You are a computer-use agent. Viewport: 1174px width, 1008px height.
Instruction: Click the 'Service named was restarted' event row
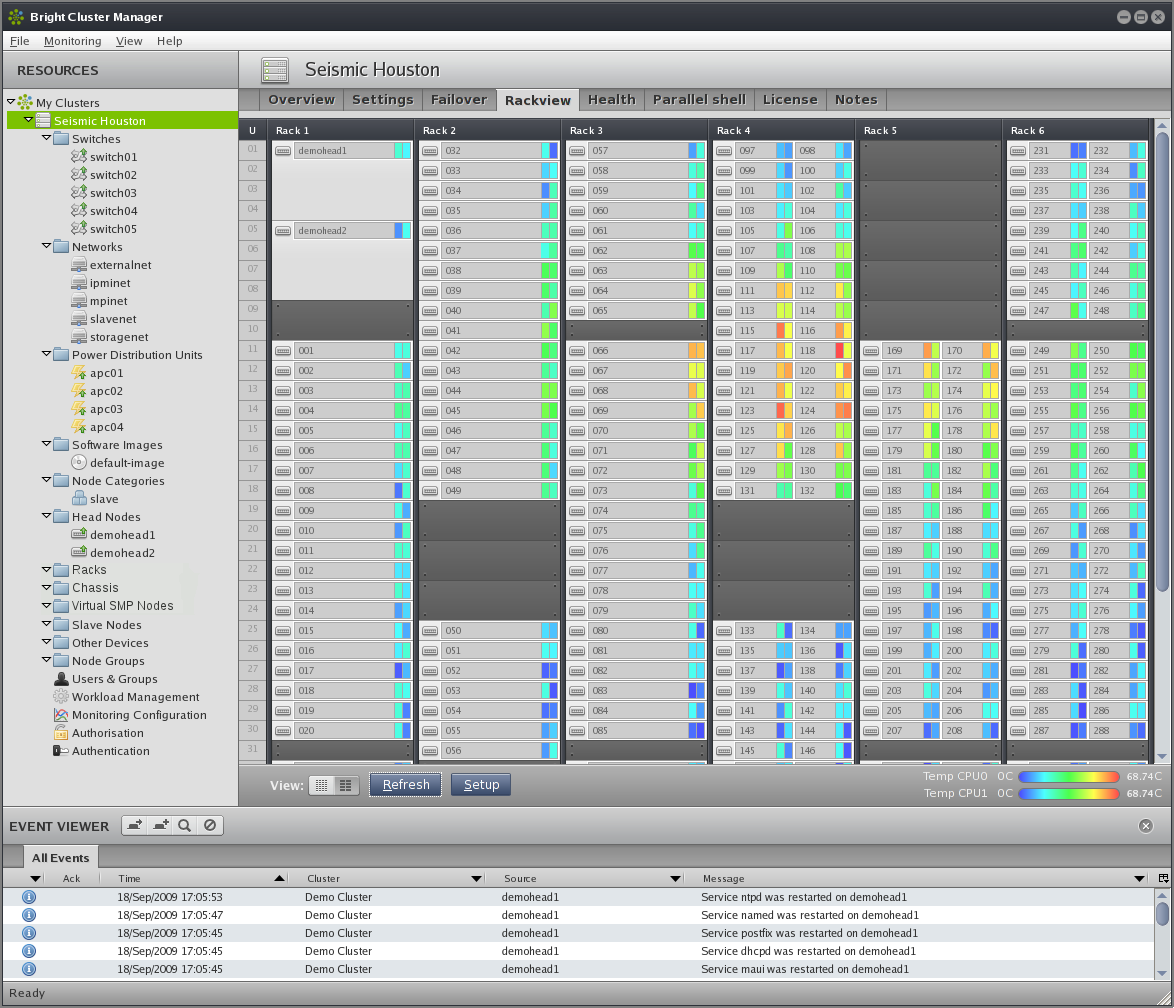point(578,915)
